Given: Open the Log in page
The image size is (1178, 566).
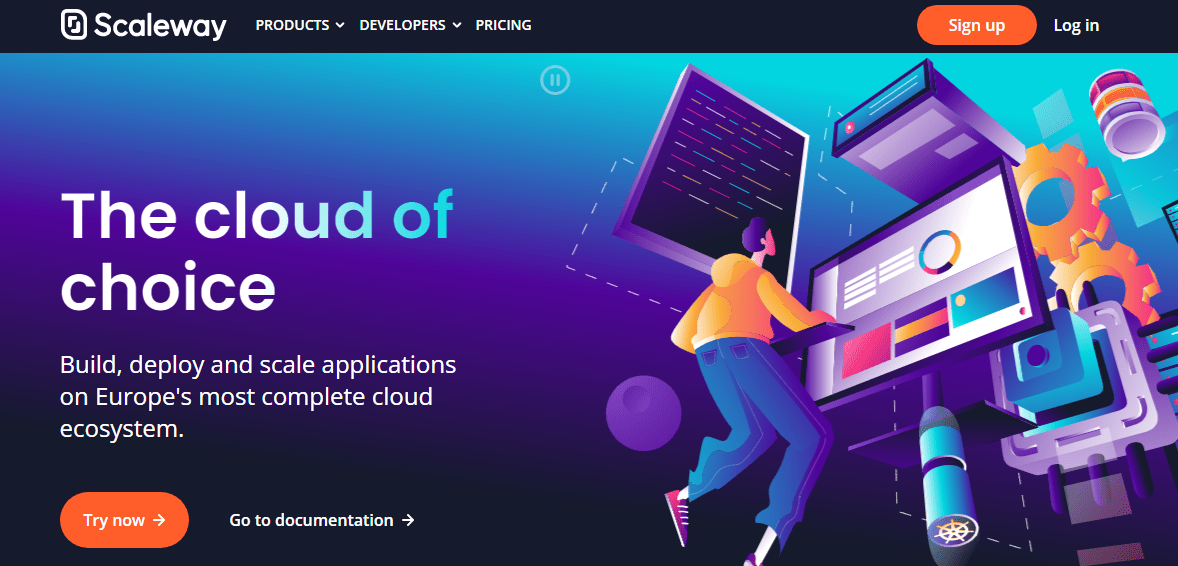Looking at the screenshot, I should (x=1076, y=25).
